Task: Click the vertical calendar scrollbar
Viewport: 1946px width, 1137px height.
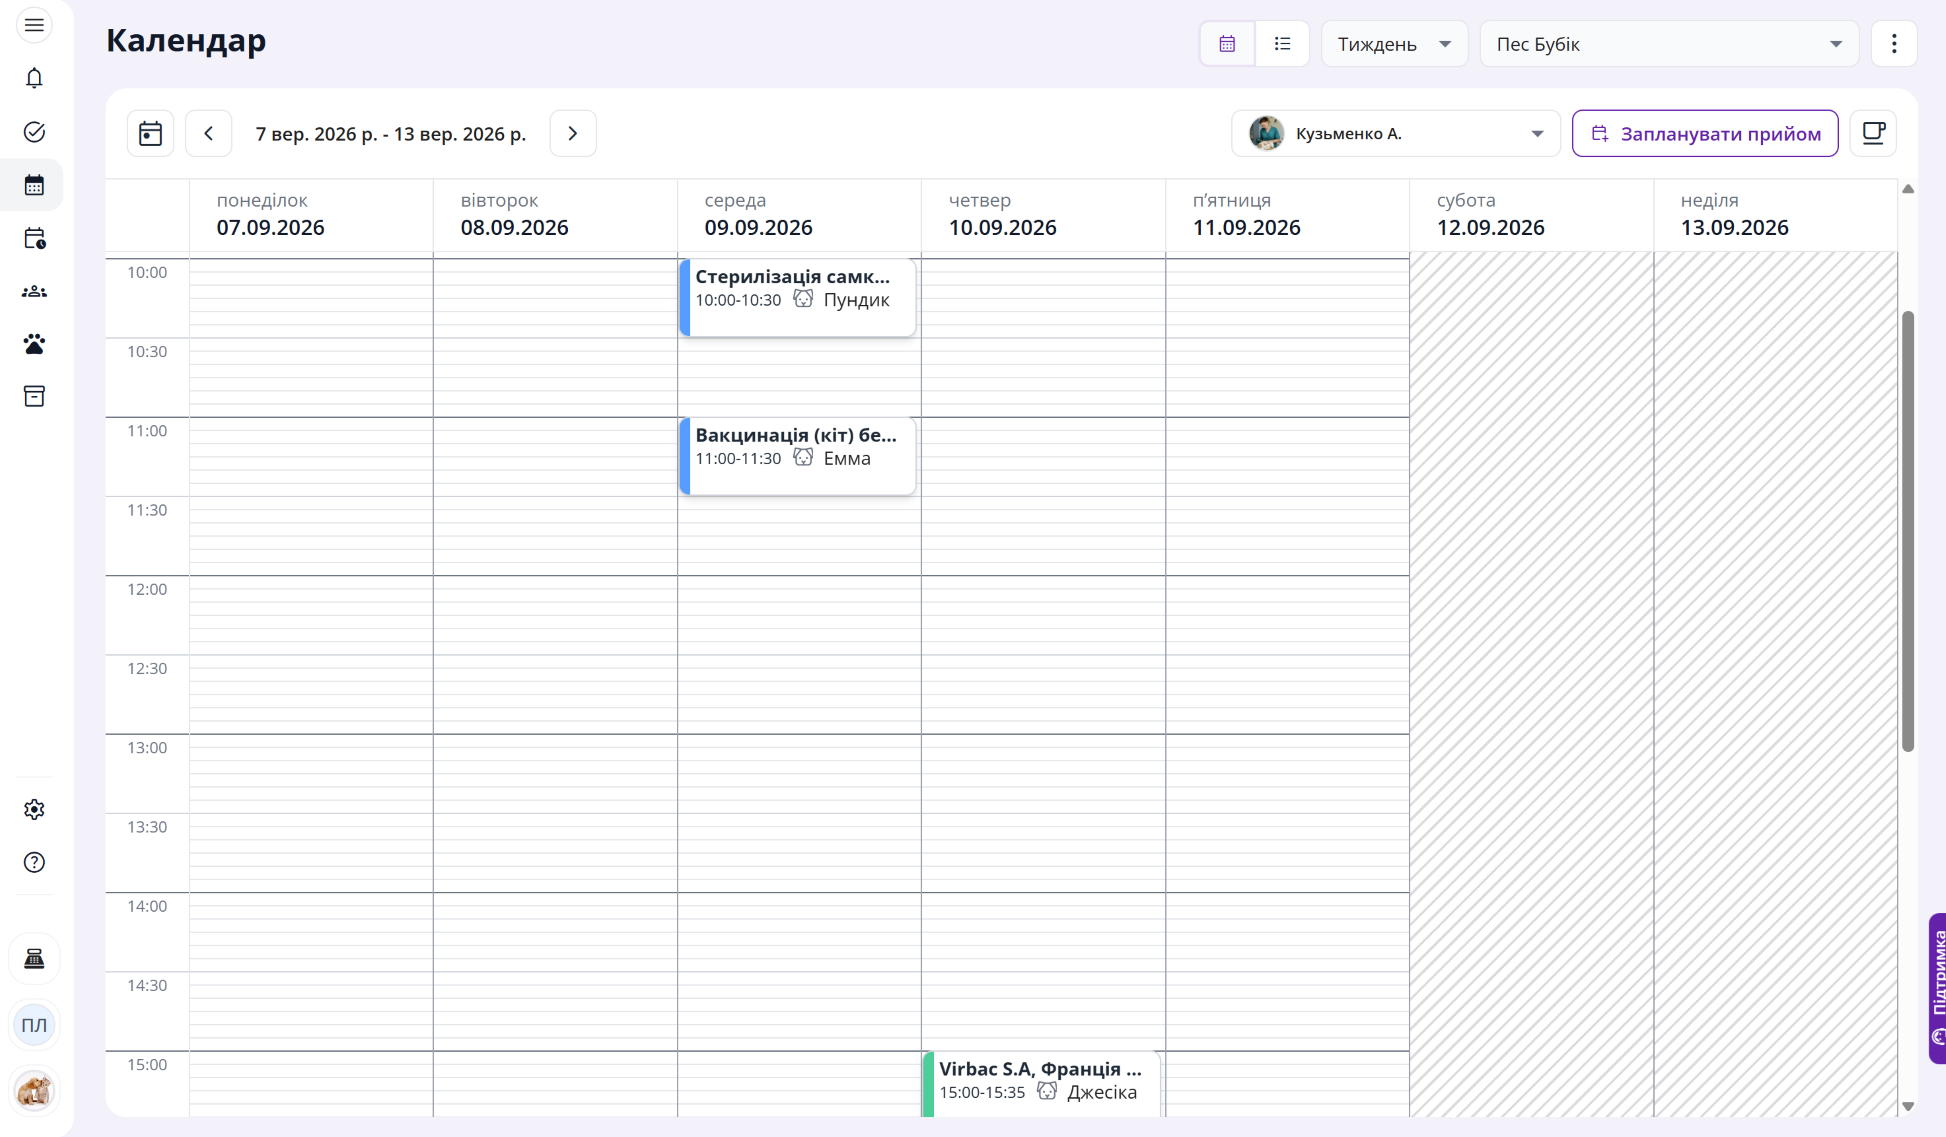Action: 1908,531
